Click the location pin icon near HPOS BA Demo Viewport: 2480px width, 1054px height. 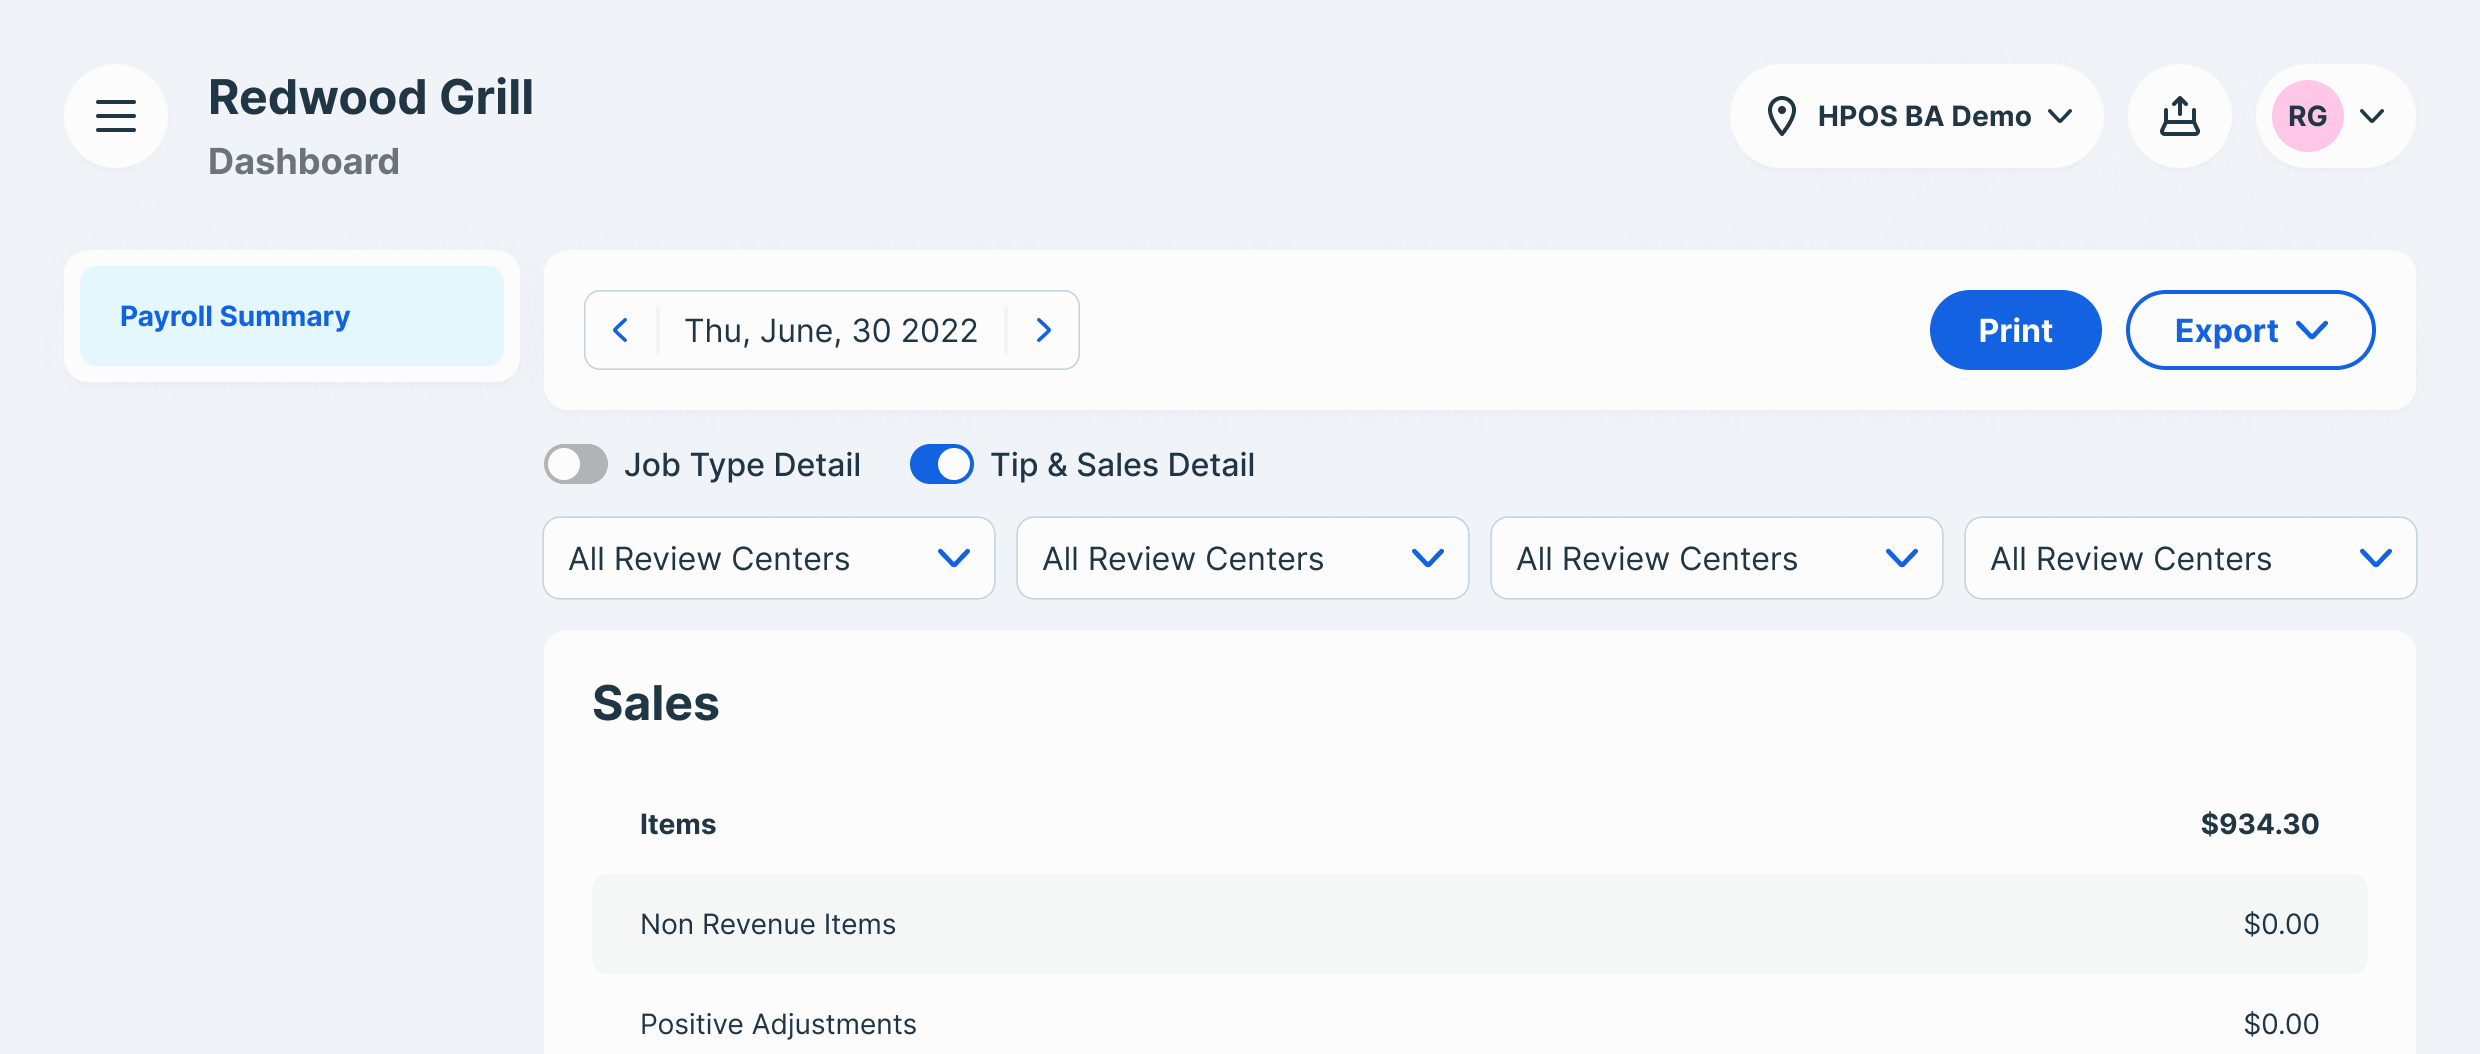(x=1784, y=115)
